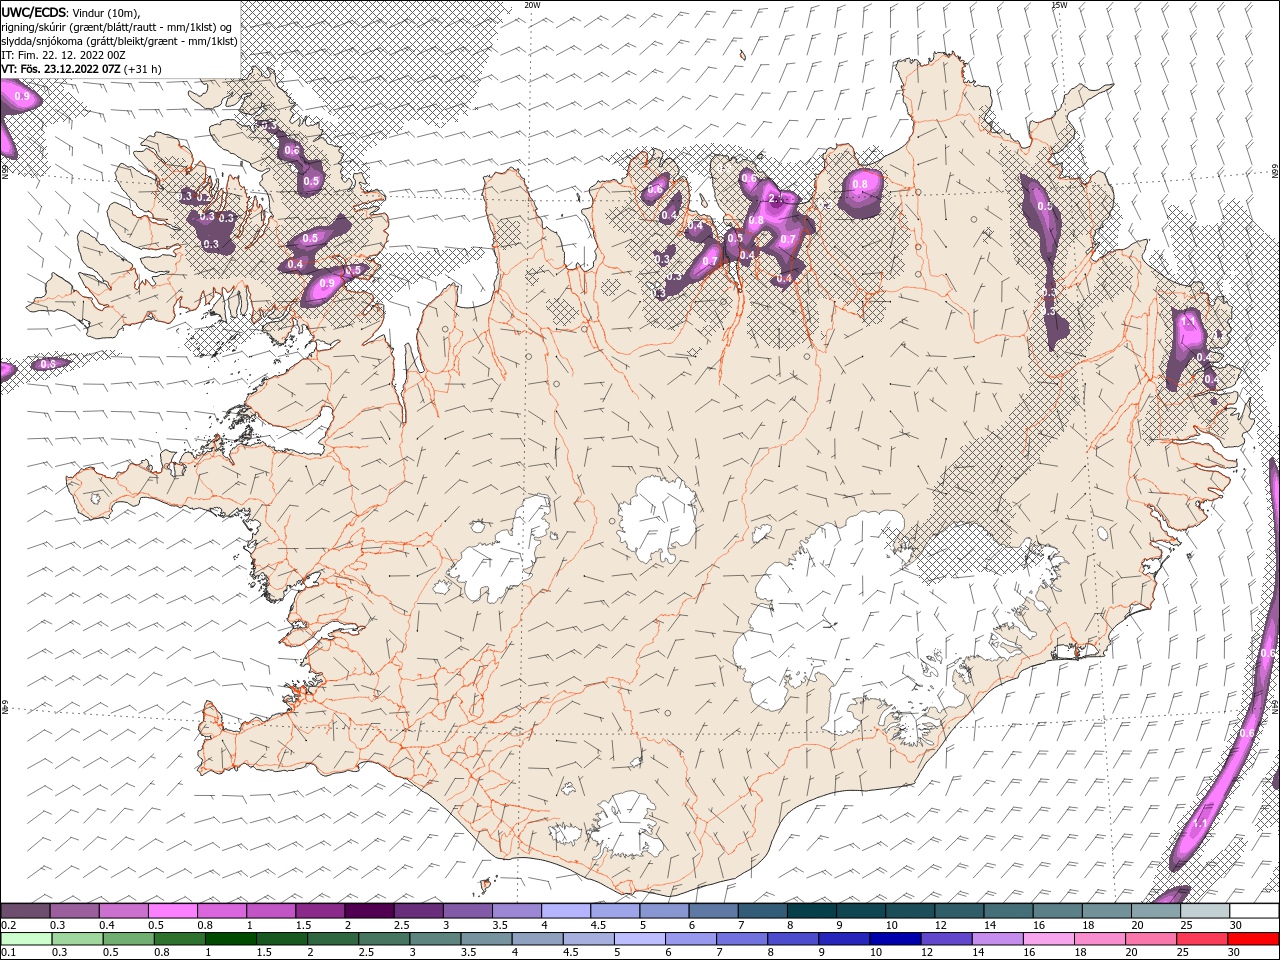Click the palest green swatch starting the lower legend
This screenshot has width=1280, height=960.
coord(26,939)
